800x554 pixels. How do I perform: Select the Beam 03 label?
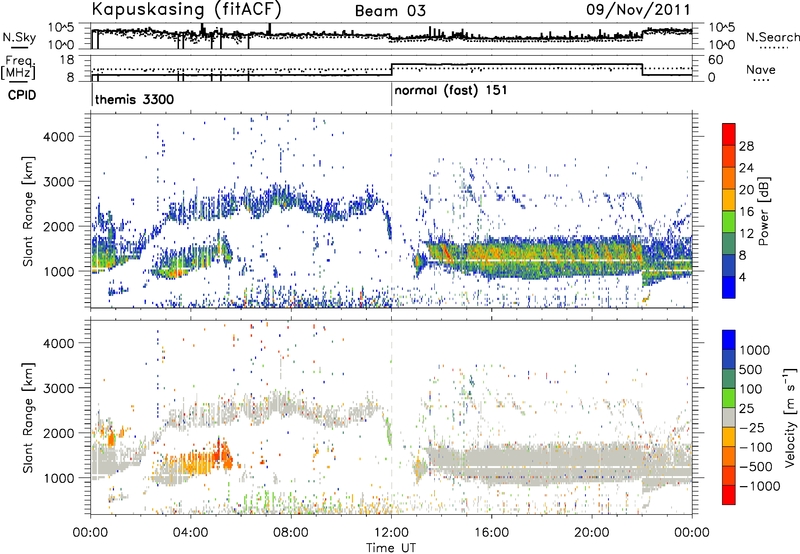pyautogui.click(x=390, y=11)
